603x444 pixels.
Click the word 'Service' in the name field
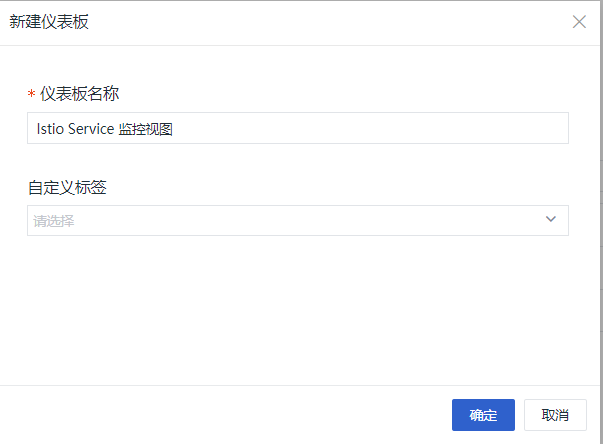tap(91, 129)
